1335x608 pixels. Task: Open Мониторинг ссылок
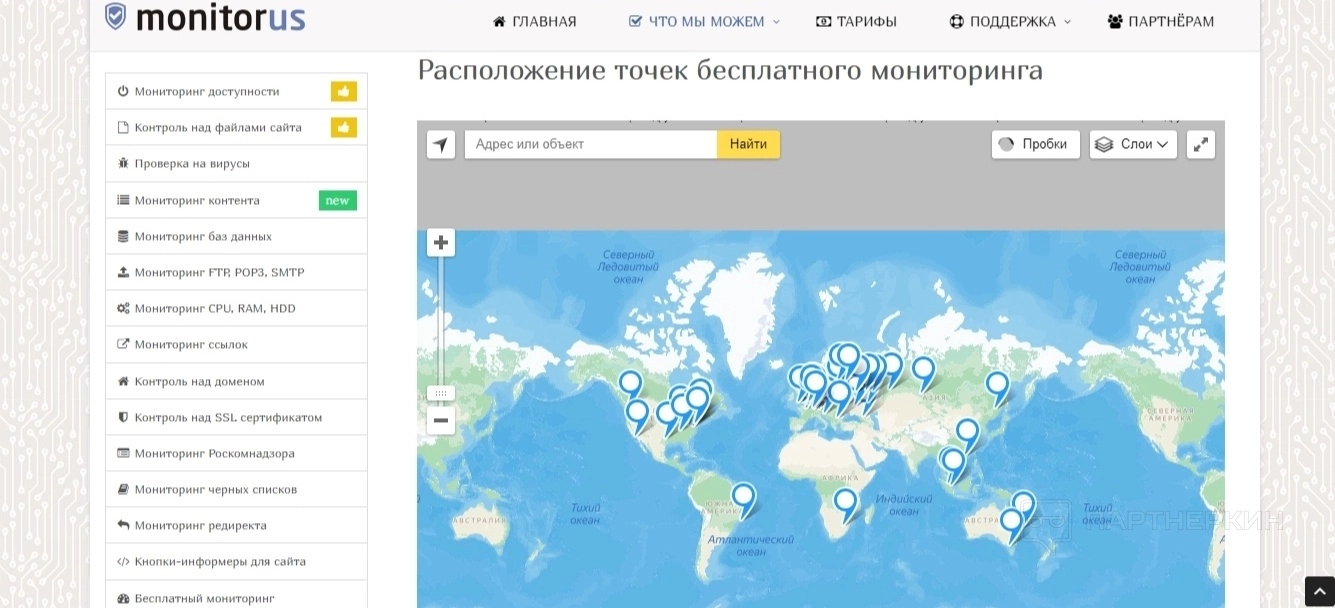point(236,344)
